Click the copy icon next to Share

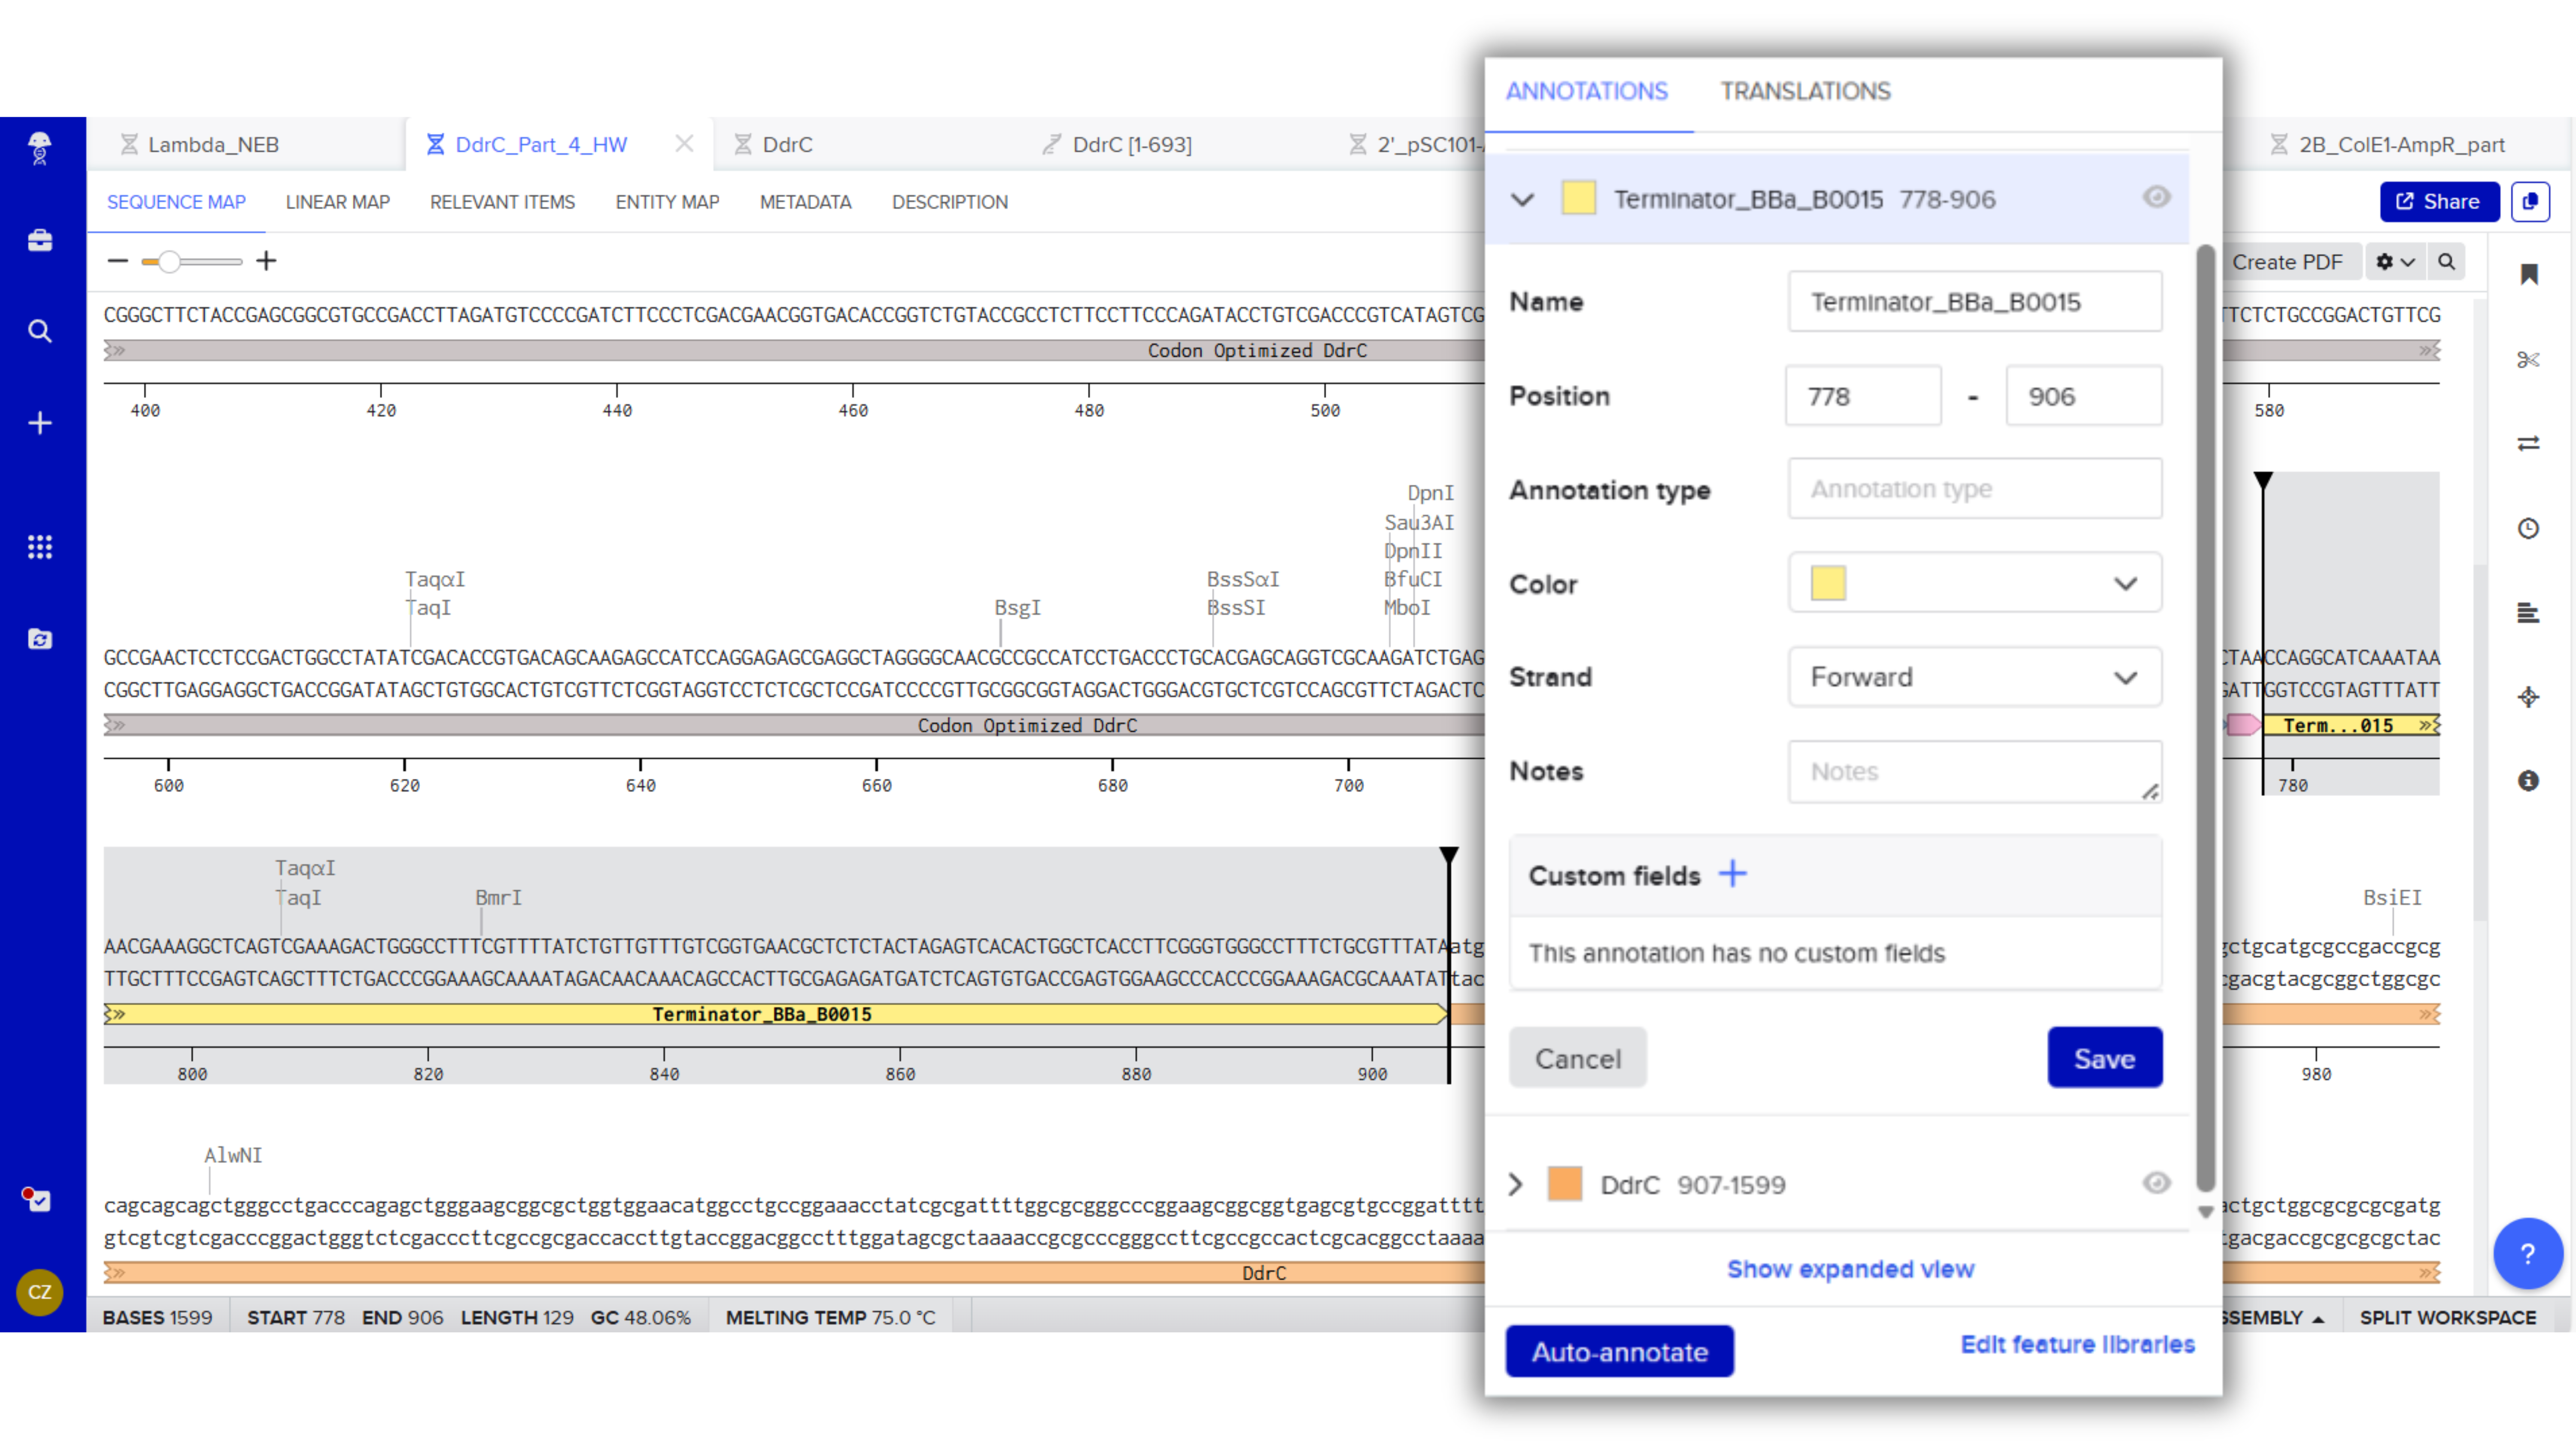pos(2529,202)
